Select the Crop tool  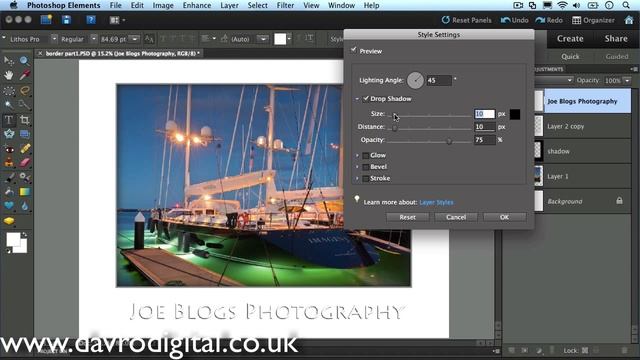[x=24, y=120]
